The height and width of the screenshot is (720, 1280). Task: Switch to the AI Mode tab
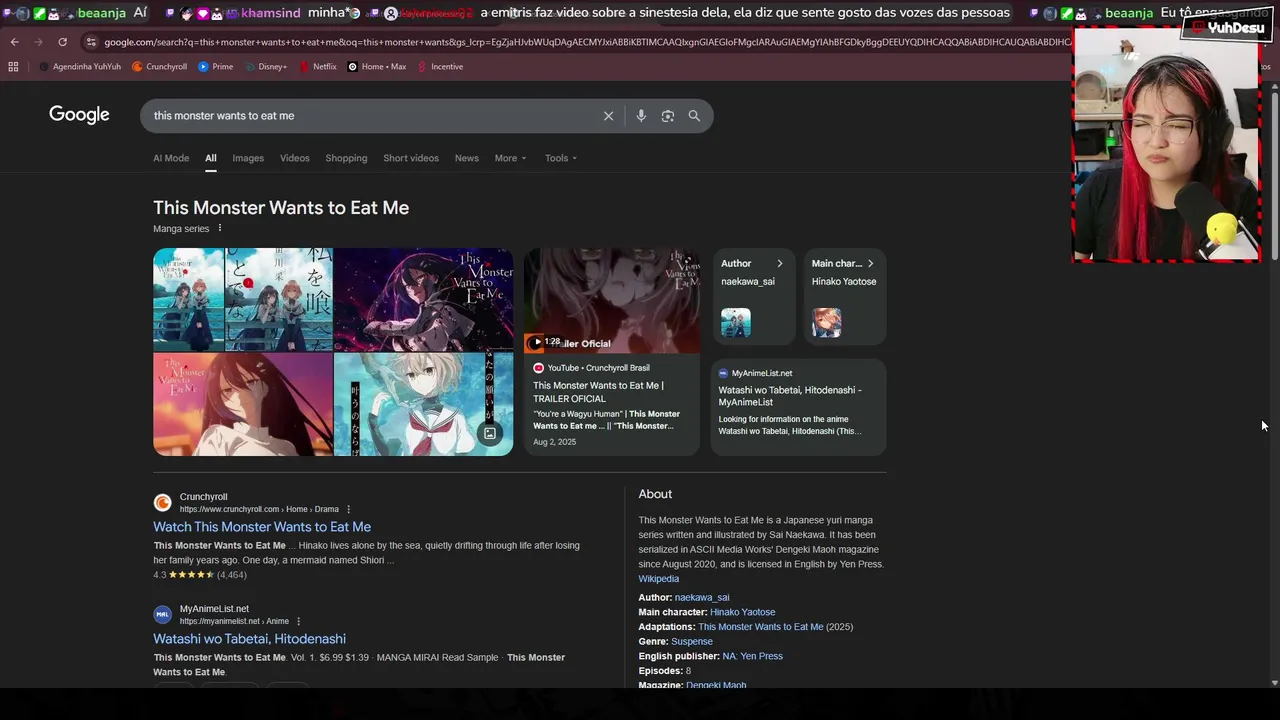[171, 158]
